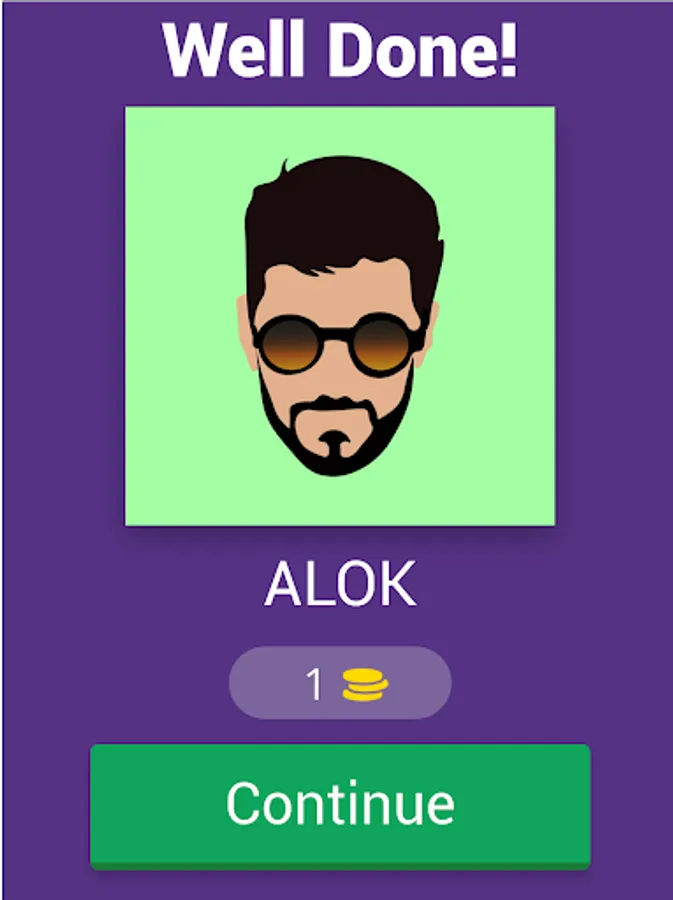
Task: Click the letter A in ALOK
Action: [x=283, y=584]
